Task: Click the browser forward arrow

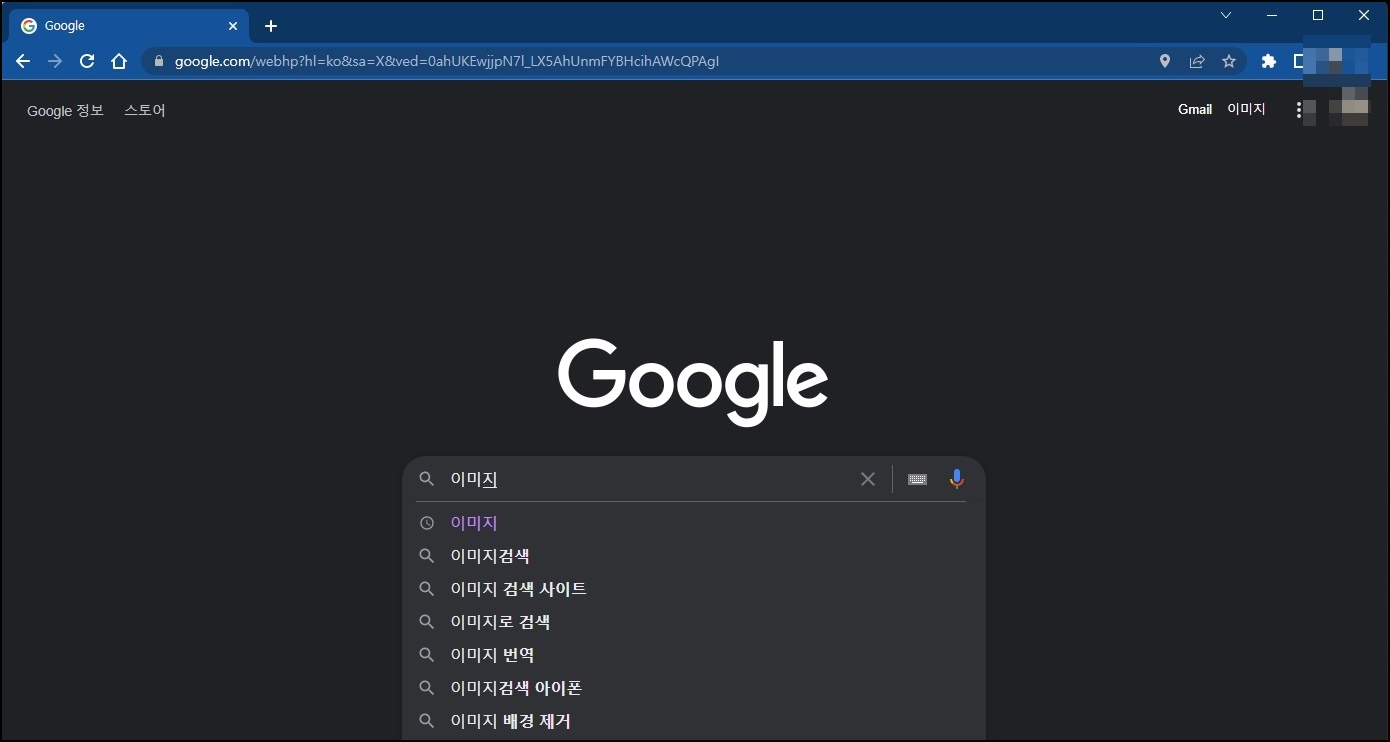Action: [55, 61]
